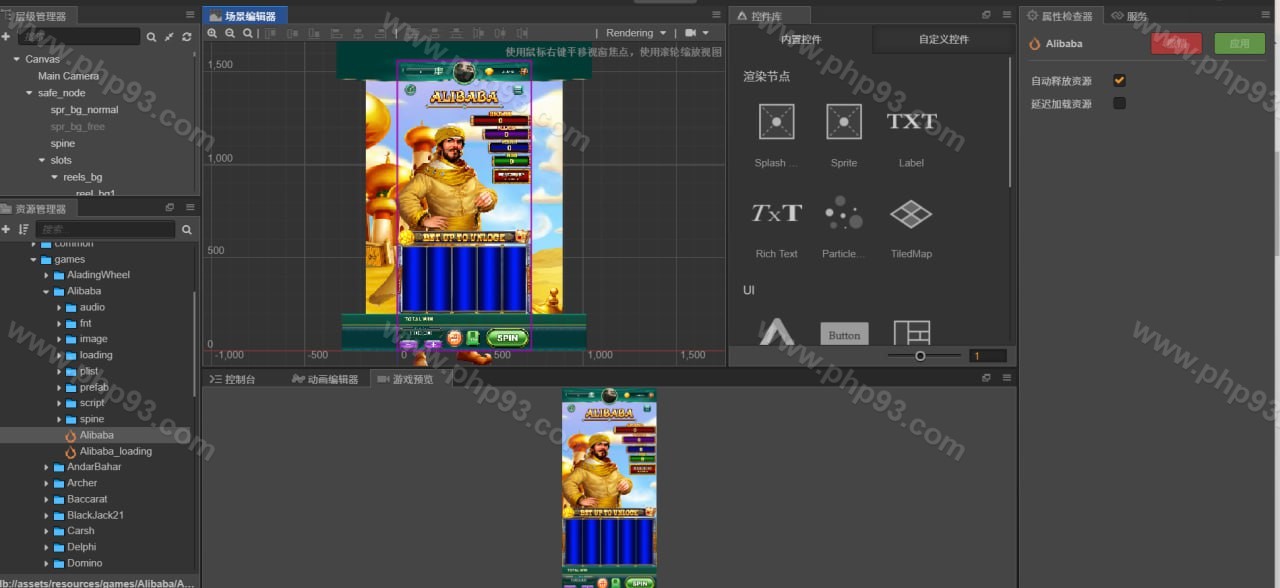Expand the AladingWheel folder
1280x588 pixels.
click(x=46, y=275)
